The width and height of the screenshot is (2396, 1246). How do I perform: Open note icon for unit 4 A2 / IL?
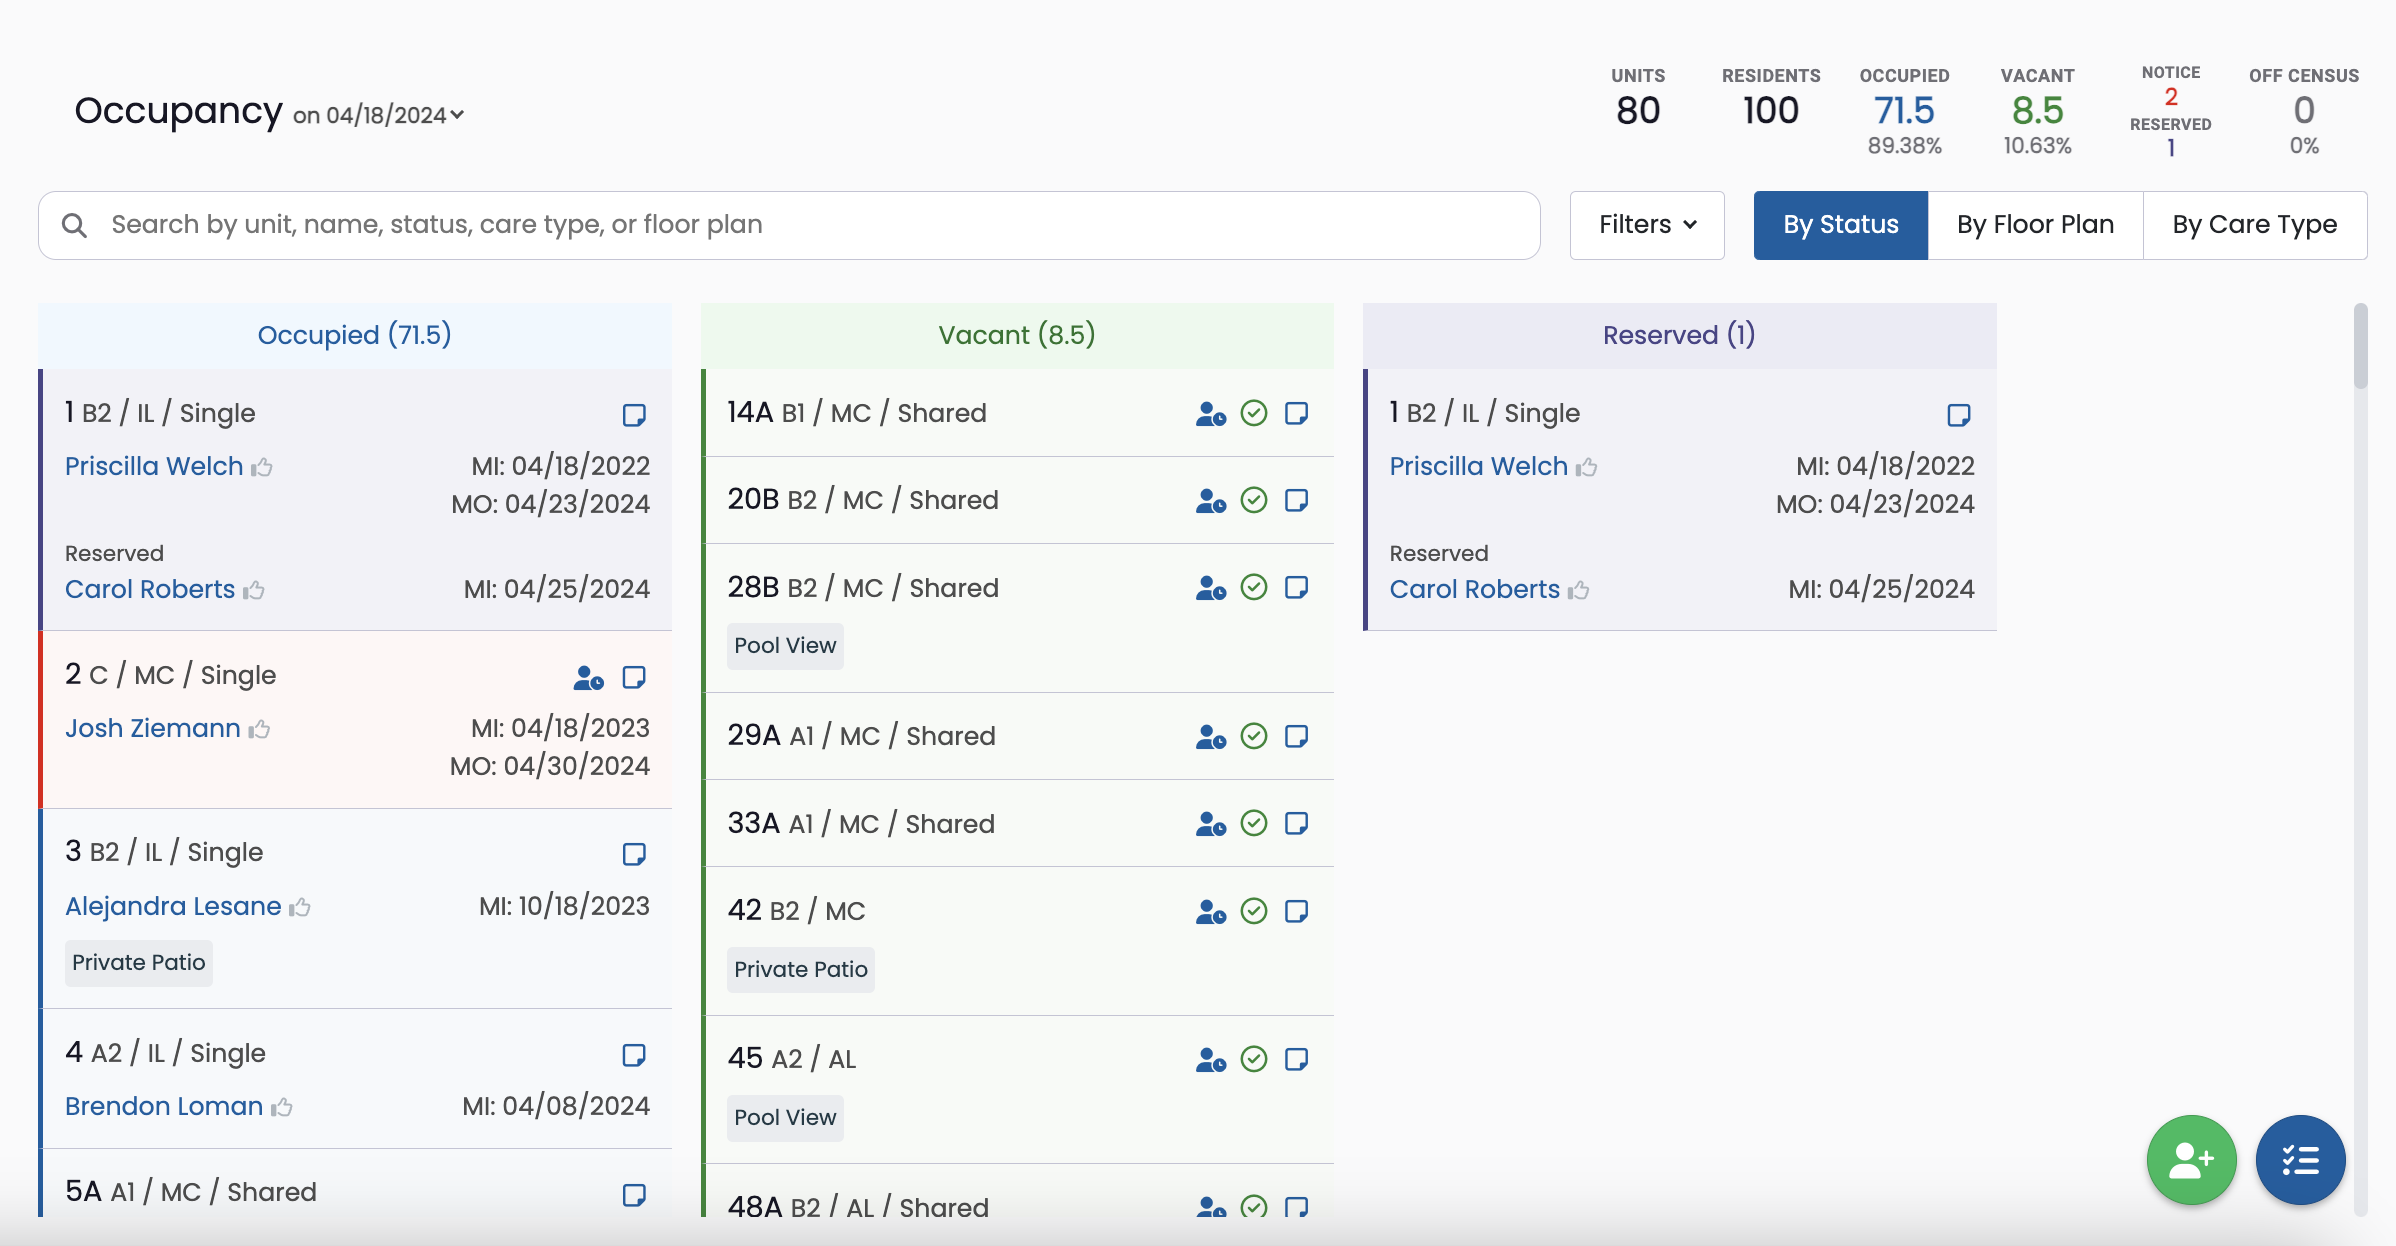tap(634, 1055)
